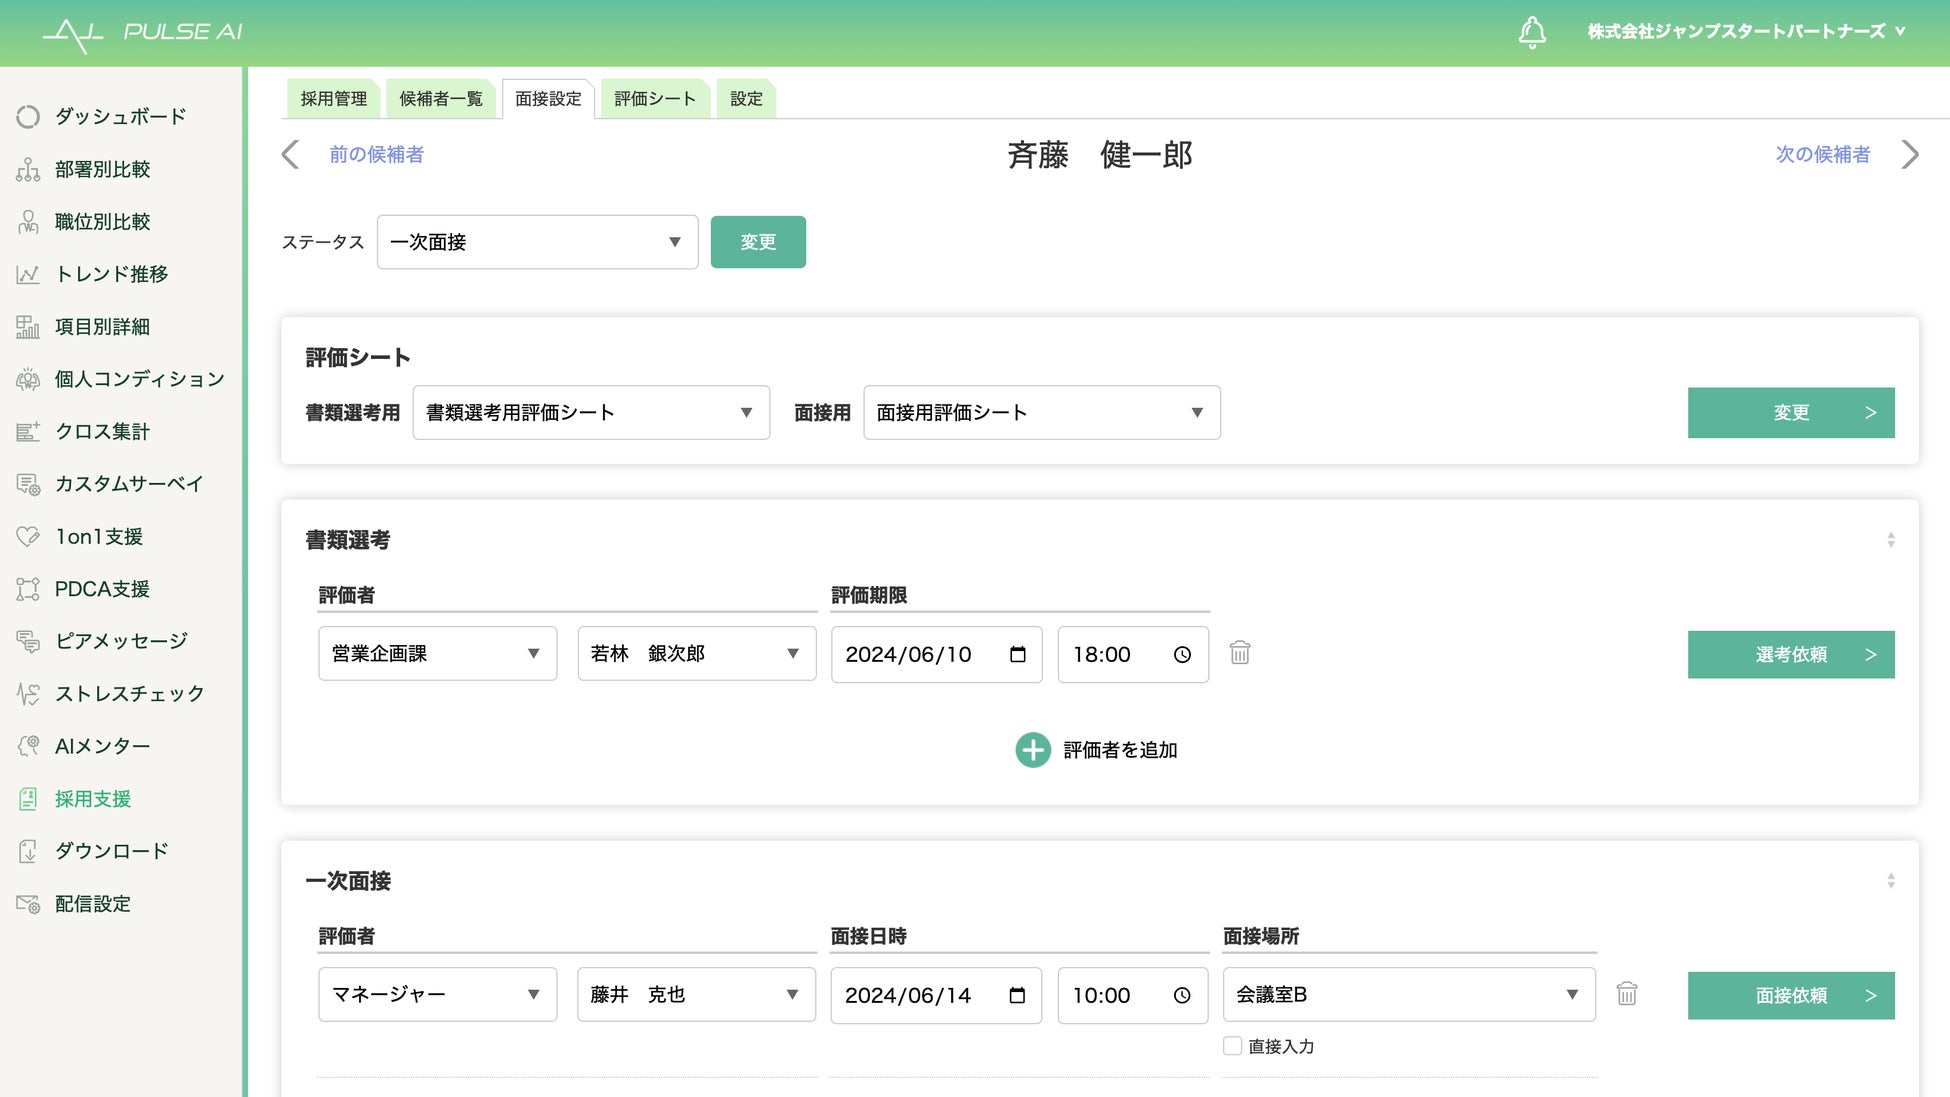The height and width of the screenshot is (1097, 1950).
Task: Go to the previous candidate with the left arrow
Action: (291, 154)
